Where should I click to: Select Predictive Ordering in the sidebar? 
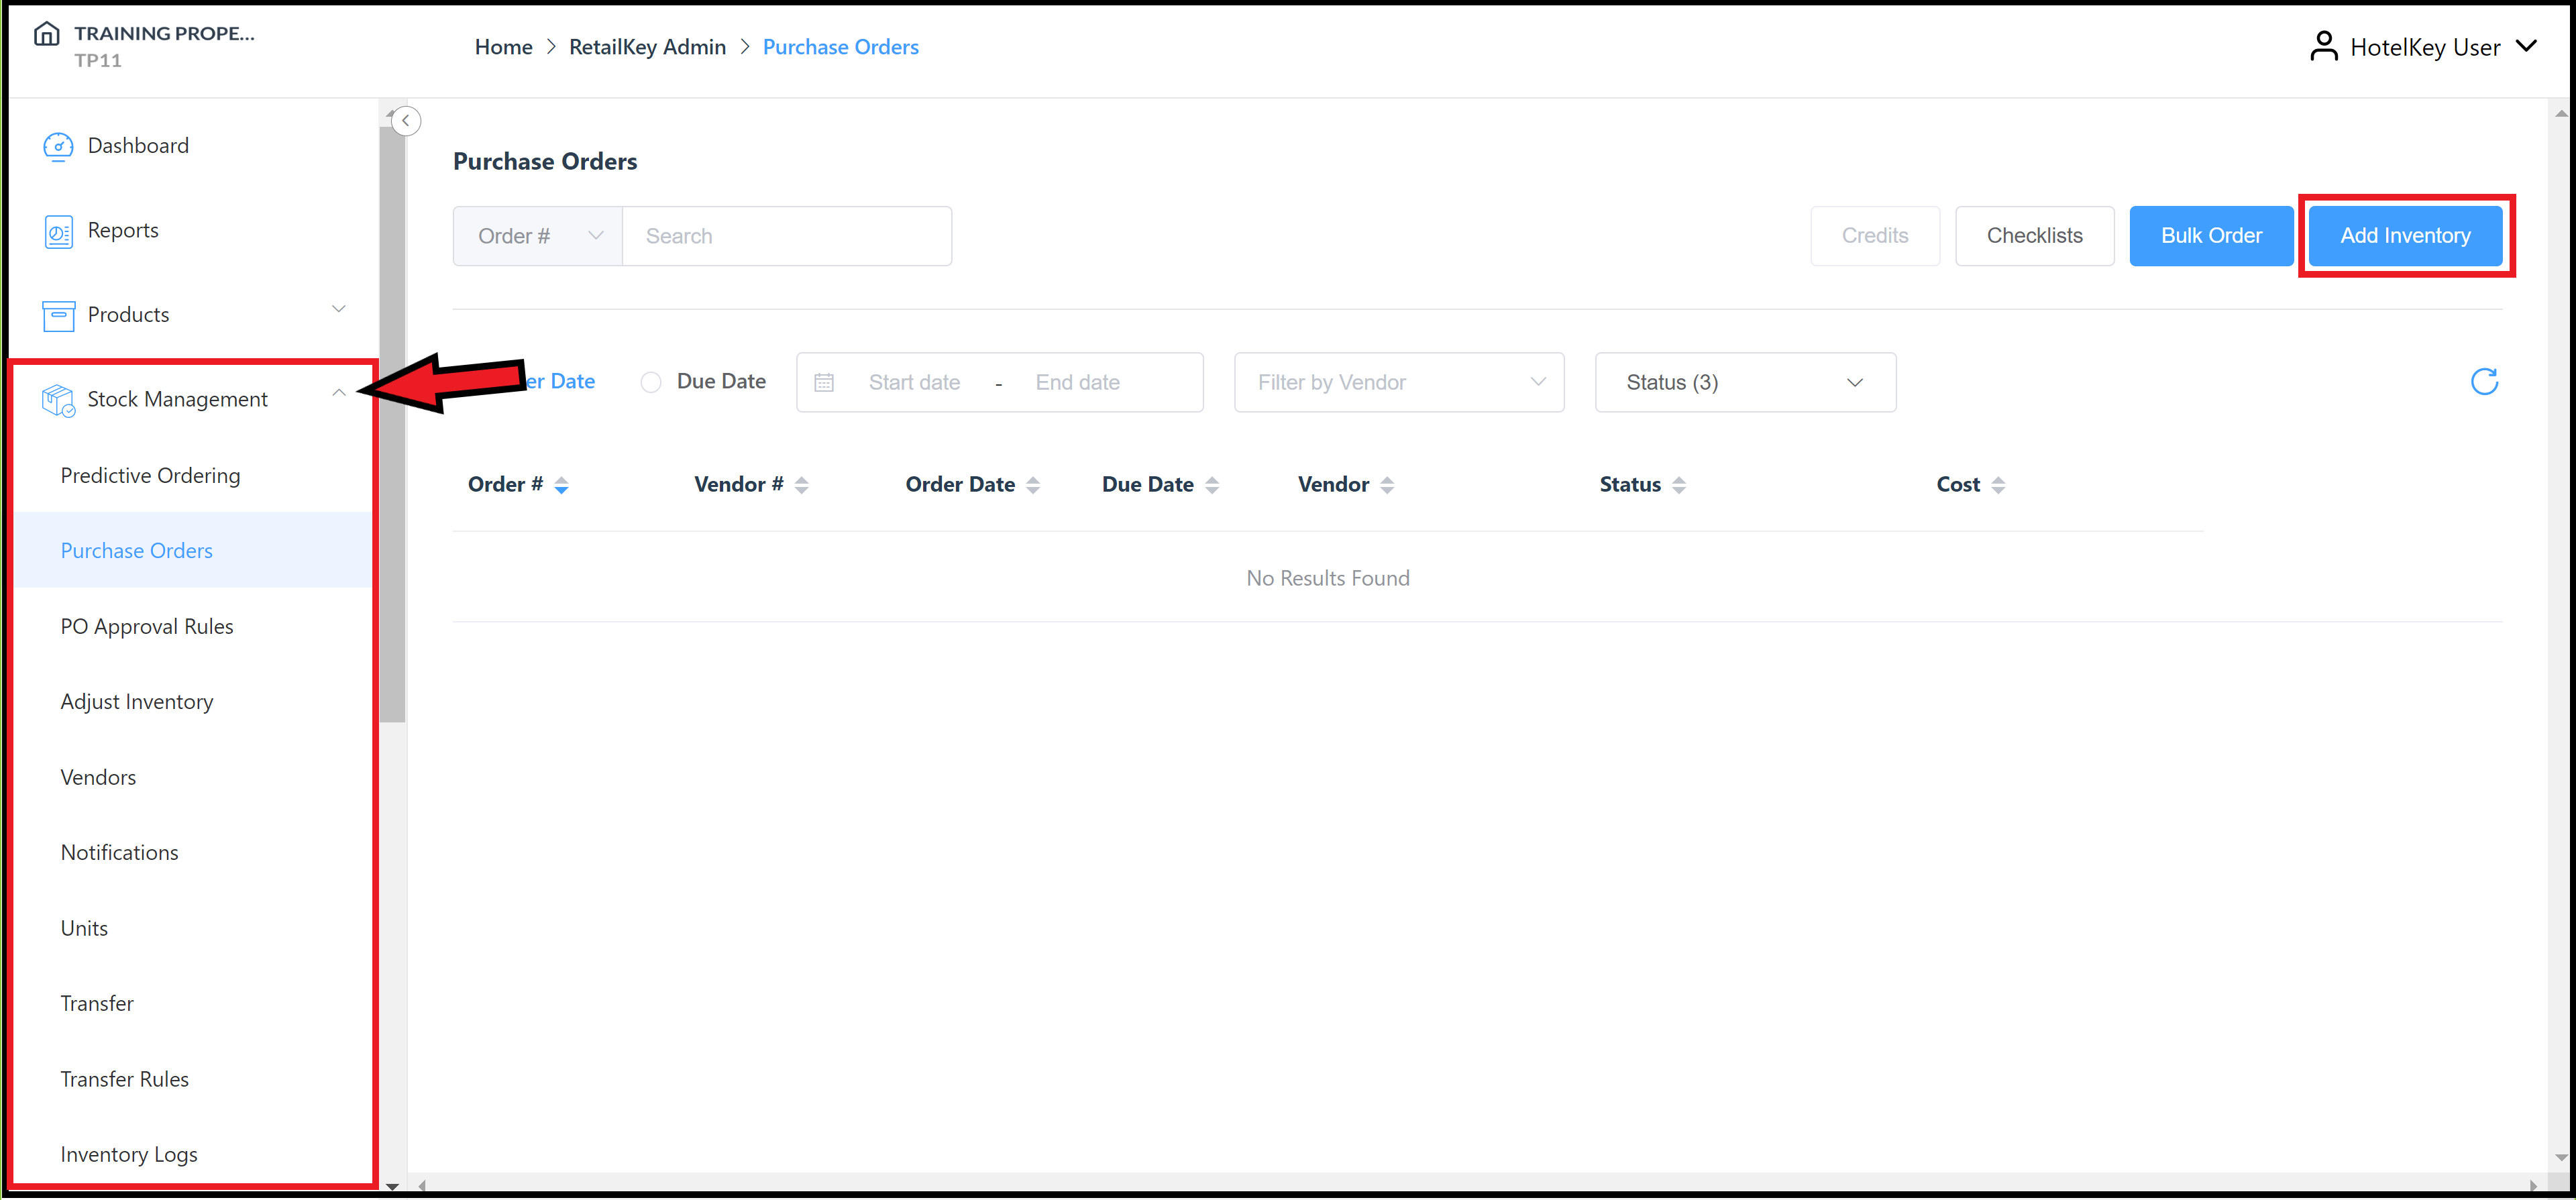[150, 475]
